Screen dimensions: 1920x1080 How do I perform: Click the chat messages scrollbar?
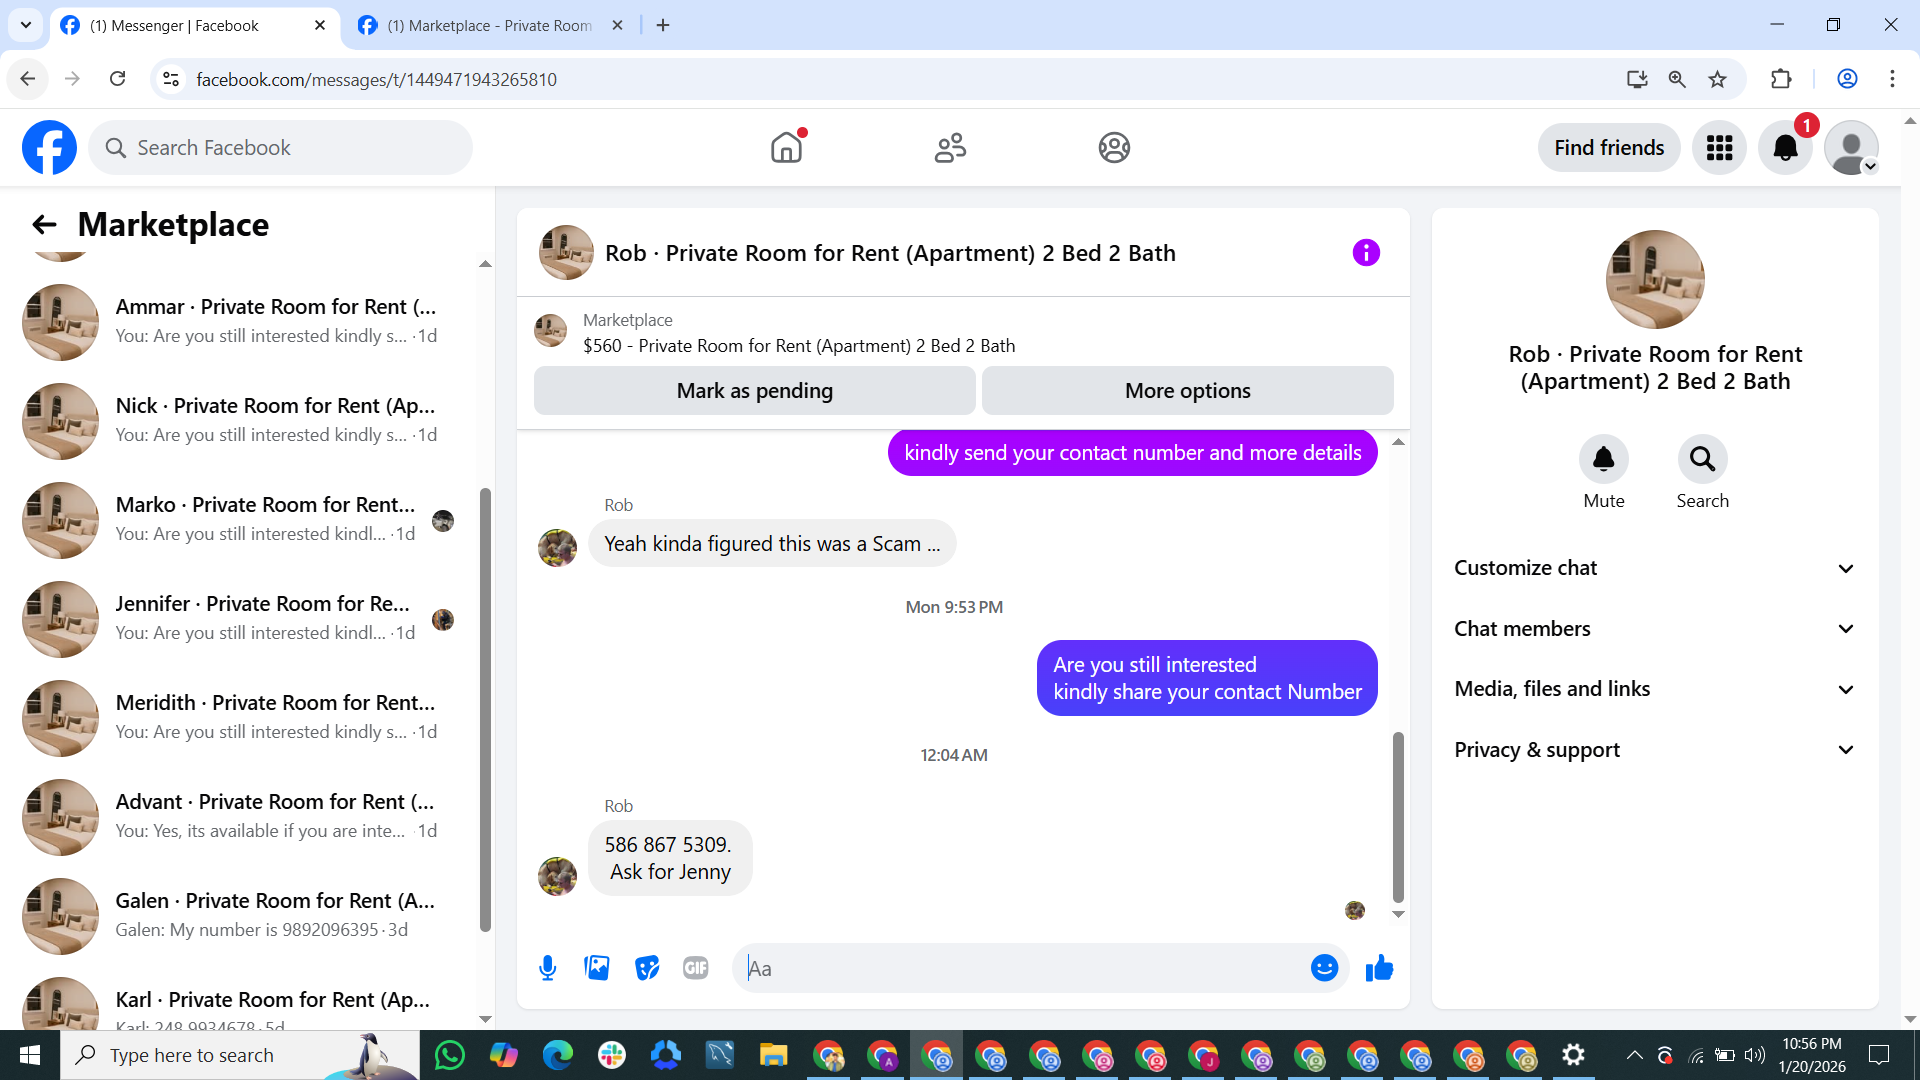tap(1398, 817)
